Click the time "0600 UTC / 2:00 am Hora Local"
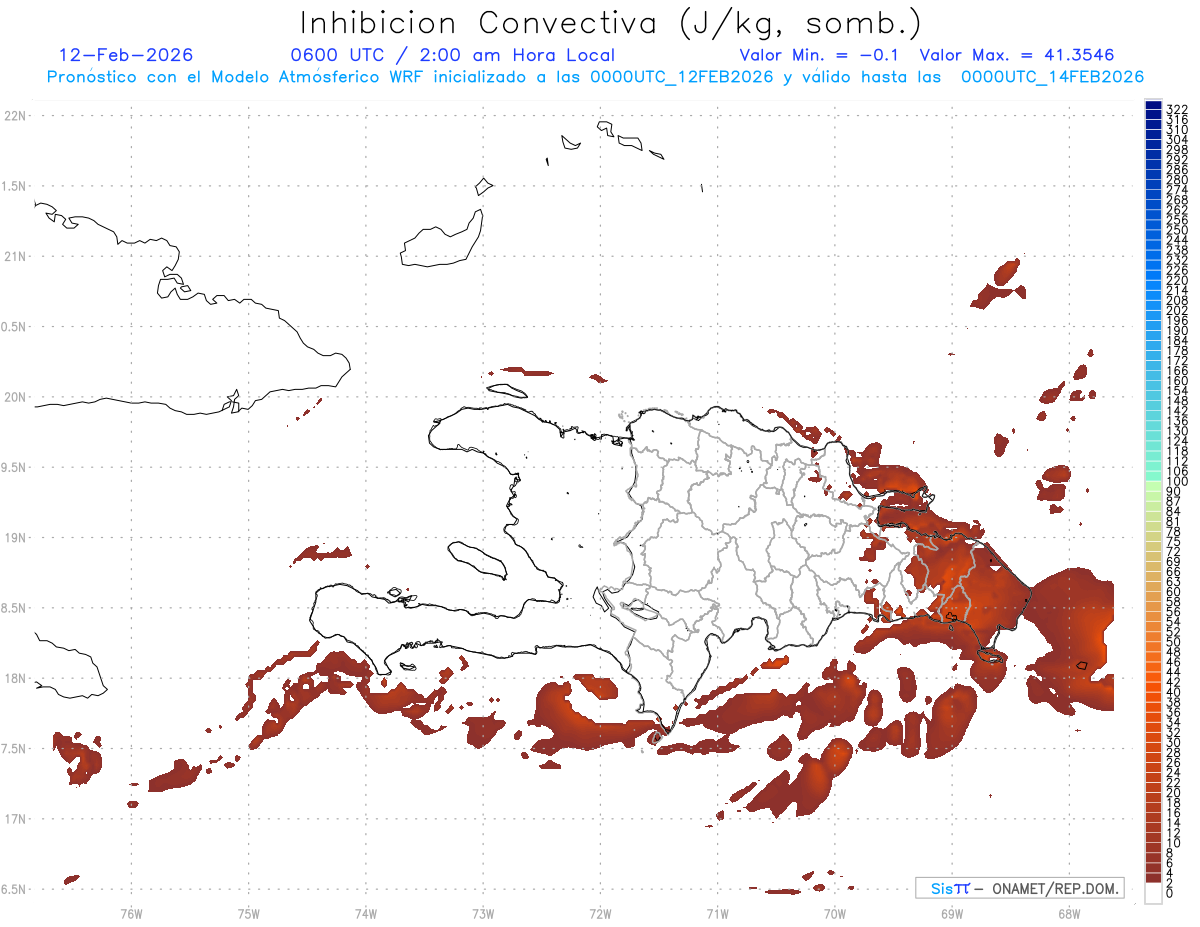 [453, 55]
